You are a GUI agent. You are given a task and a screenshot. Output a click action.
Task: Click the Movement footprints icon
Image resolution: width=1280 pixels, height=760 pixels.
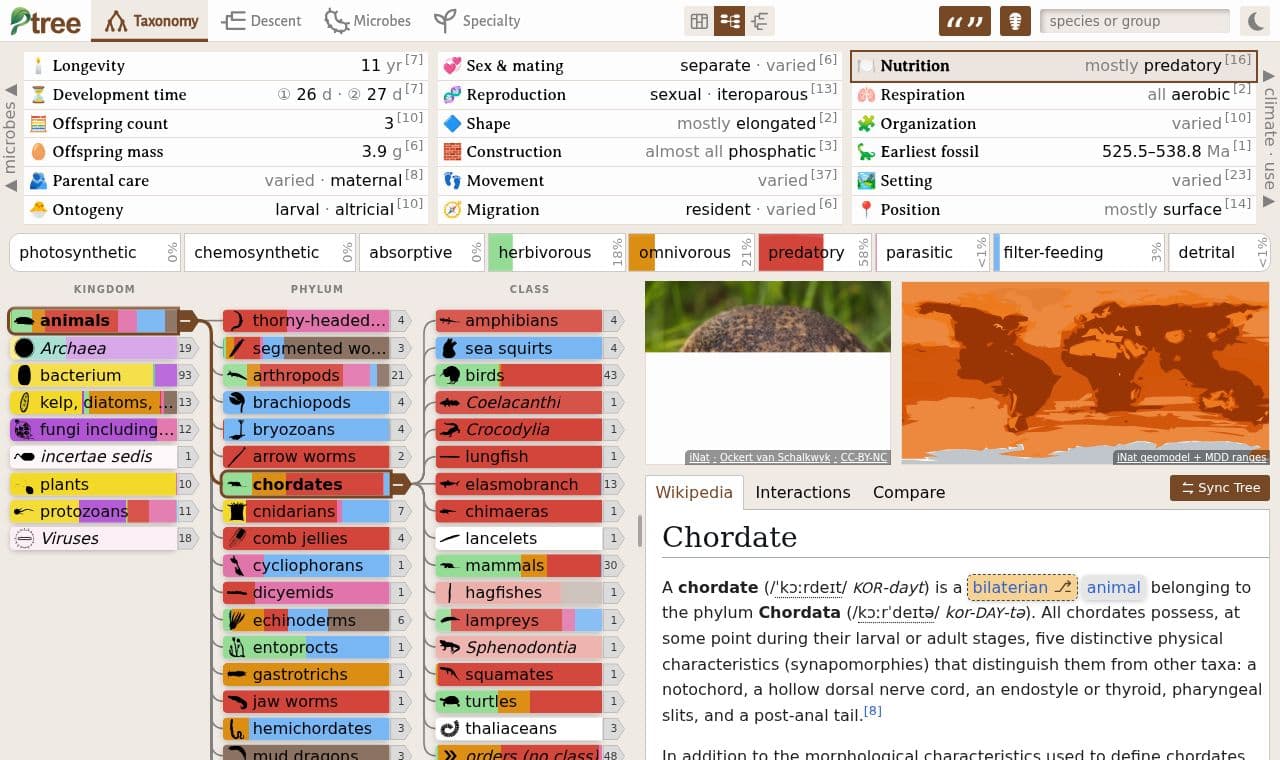[452, 181]
